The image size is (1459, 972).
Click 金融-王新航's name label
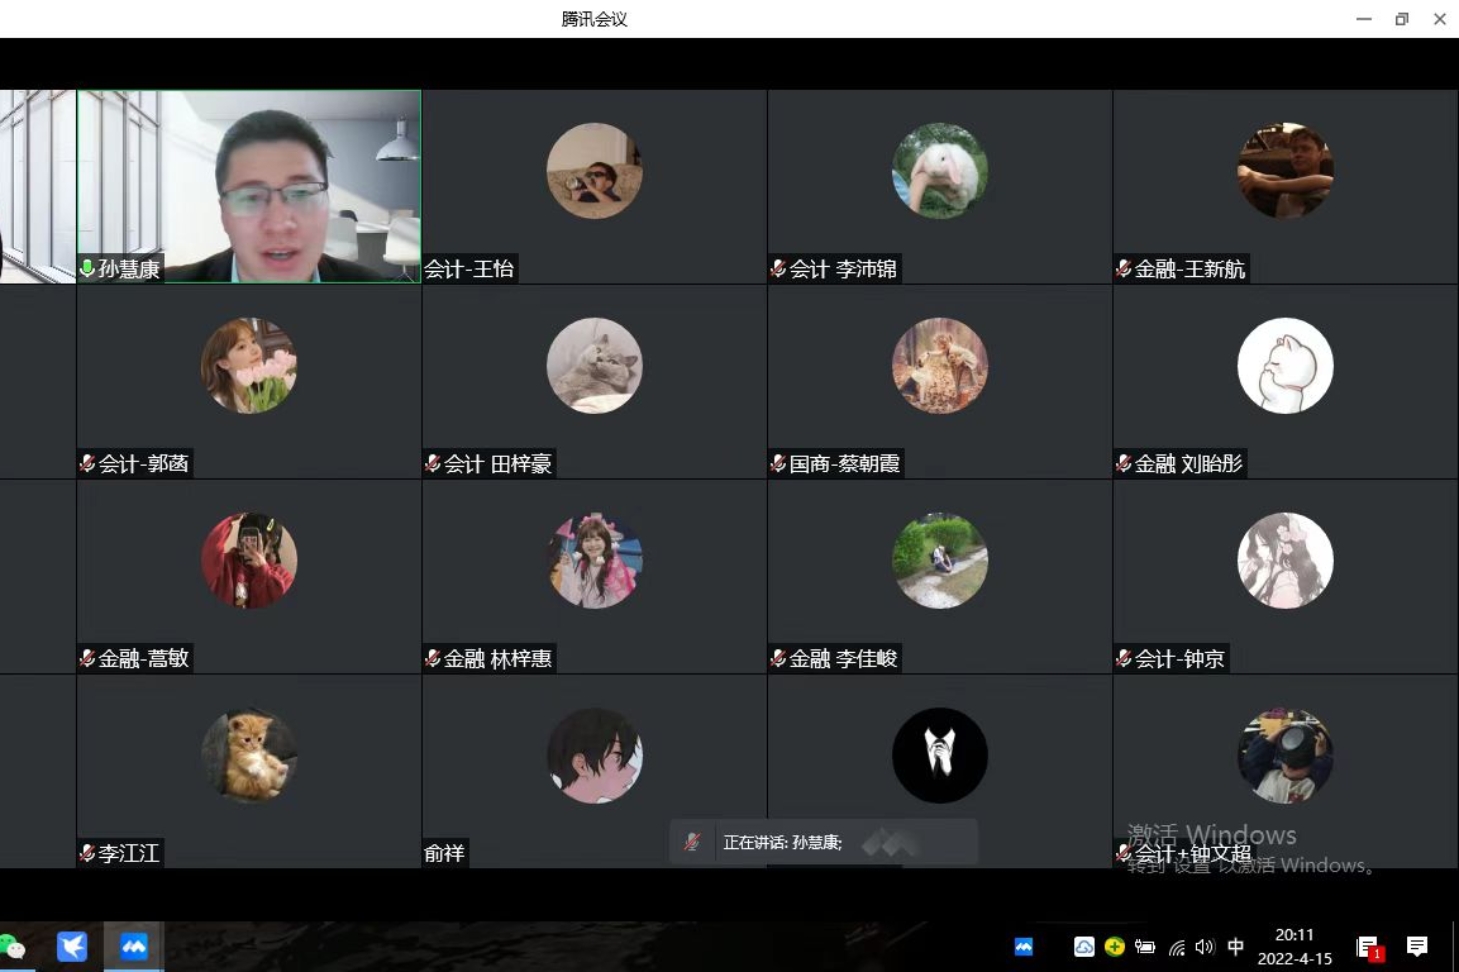click(1189, 269)
